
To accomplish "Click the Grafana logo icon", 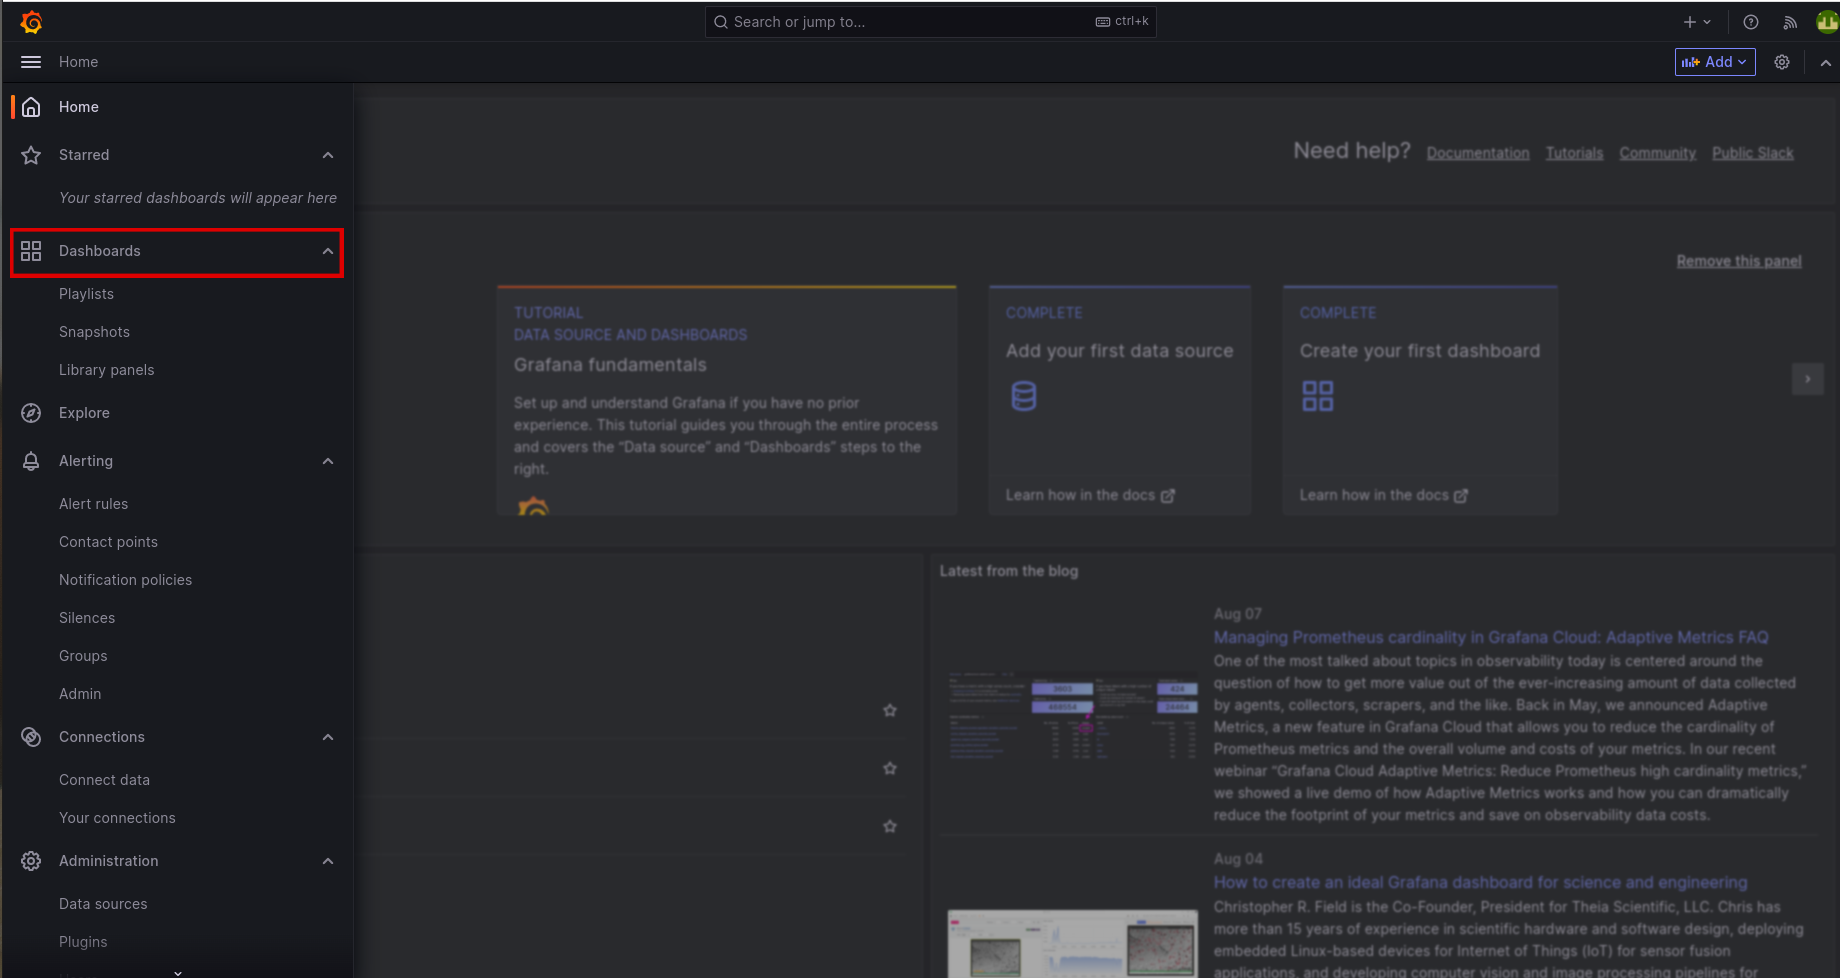I will 31,22.
